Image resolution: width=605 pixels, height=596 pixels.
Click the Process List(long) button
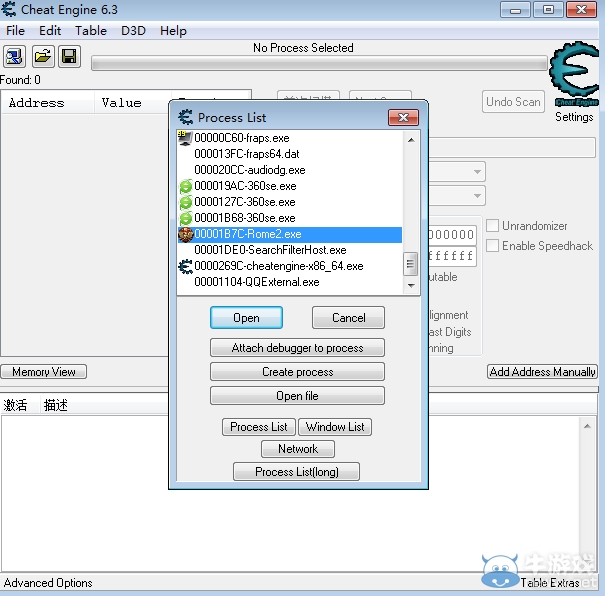click(x=296, y=471)
